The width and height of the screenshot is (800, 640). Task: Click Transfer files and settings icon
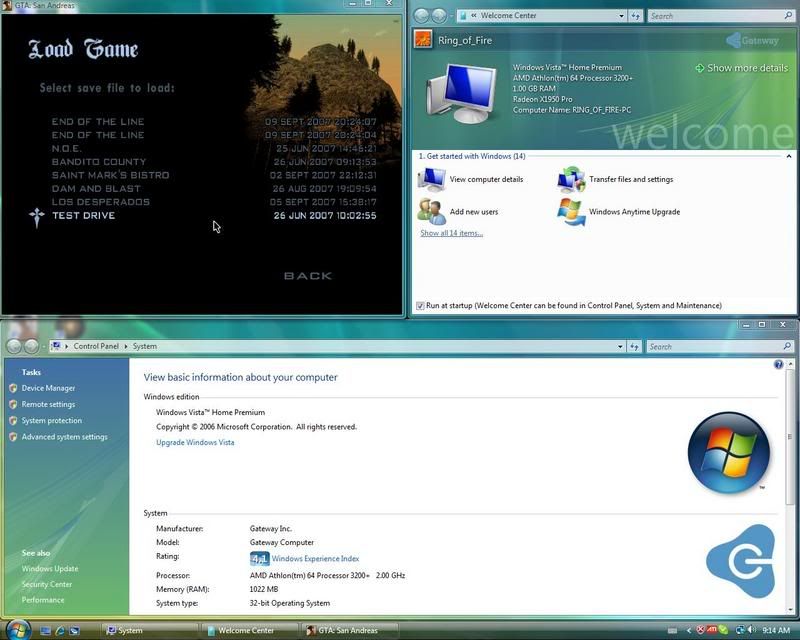pos(571,180)
